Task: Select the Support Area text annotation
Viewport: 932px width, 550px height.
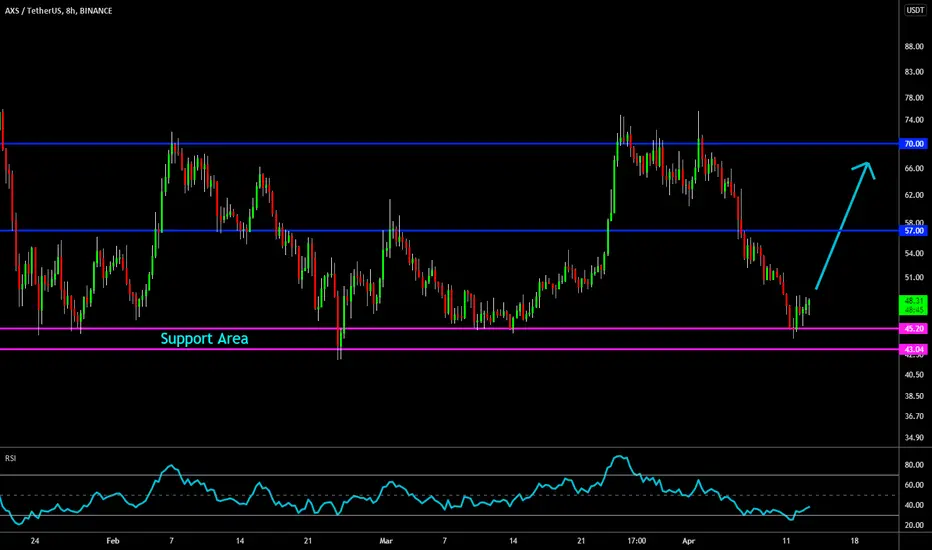Action: [x=204, y=339]
